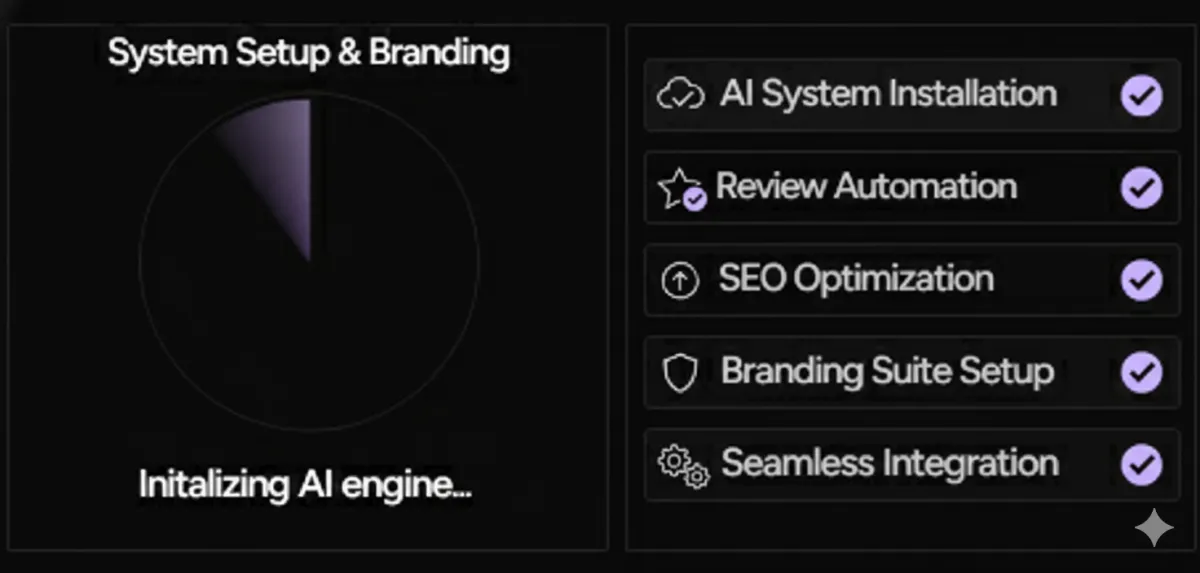The height and width of the screenshot is (573, 1200).
Task: Click the System Setup & Branding heading
Action: coord(308,53)
